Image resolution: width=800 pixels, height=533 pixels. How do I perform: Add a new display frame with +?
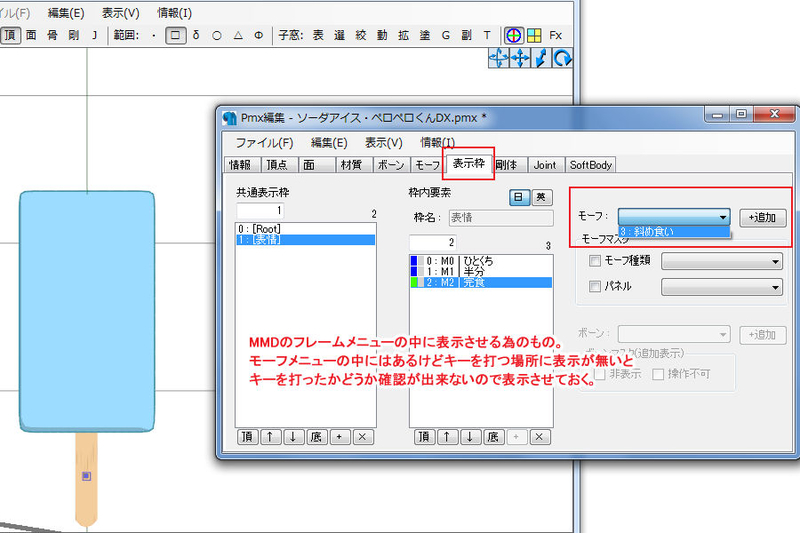click(x=340, y=437)
